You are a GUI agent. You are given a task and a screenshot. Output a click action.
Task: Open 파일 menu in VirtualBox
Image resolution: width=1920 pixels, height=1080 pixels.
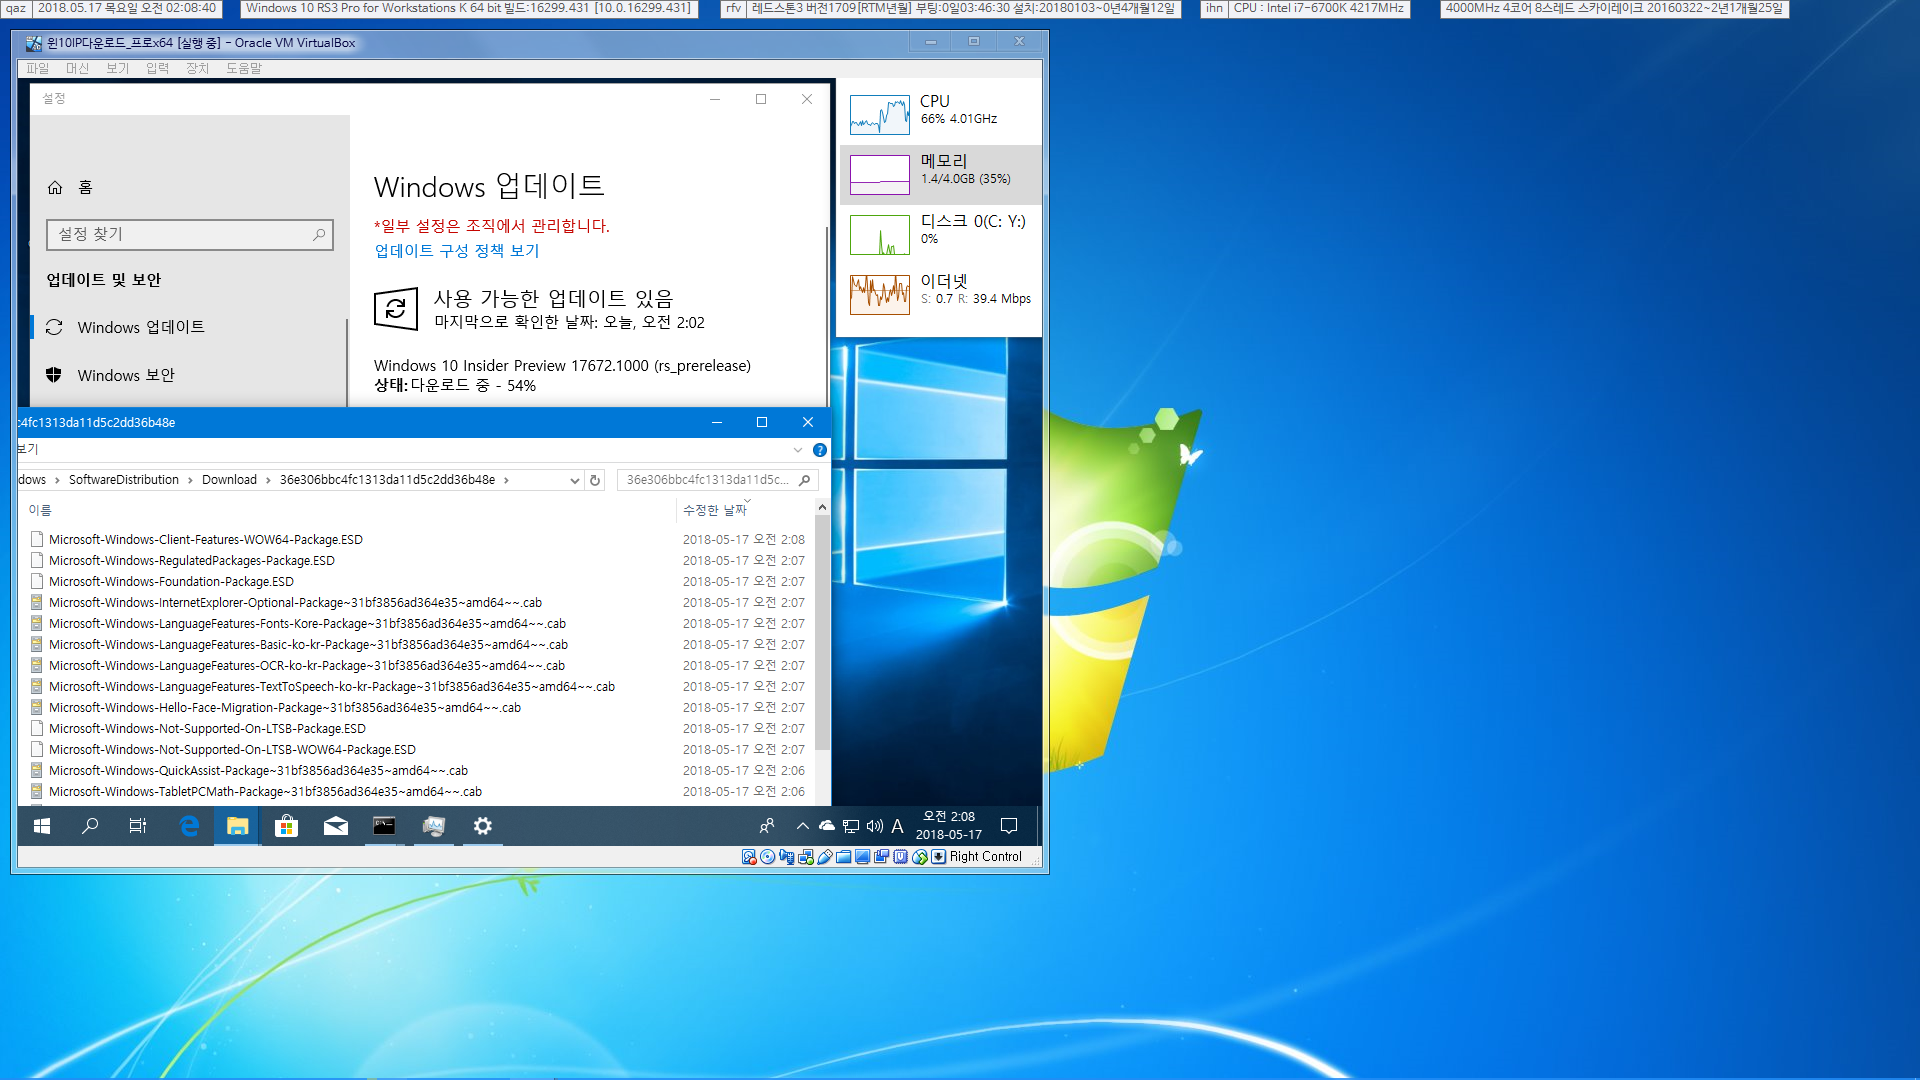(37, 68)
